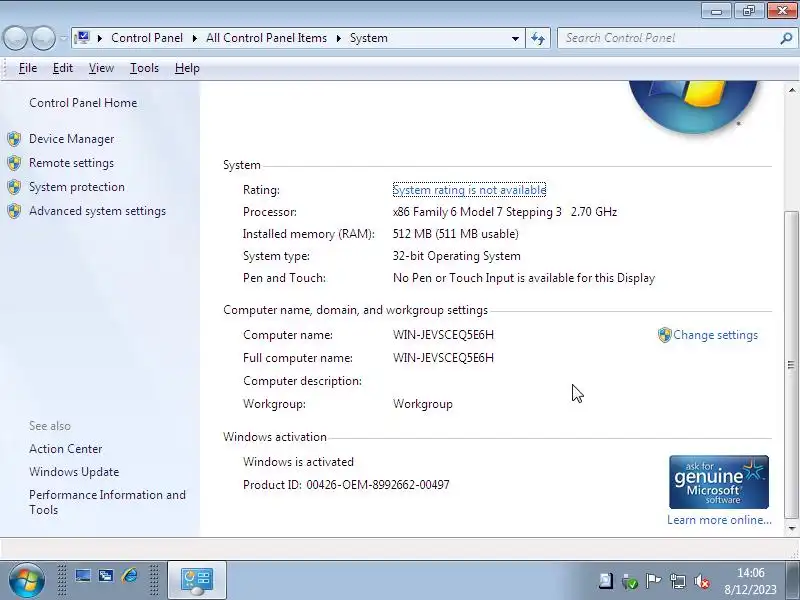
Task: Open the File menu
Action: pos(28,68)
